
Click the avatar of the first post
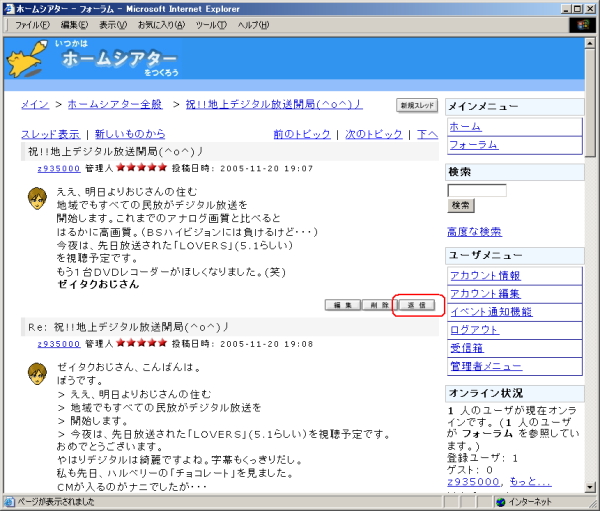pos(37,198)
